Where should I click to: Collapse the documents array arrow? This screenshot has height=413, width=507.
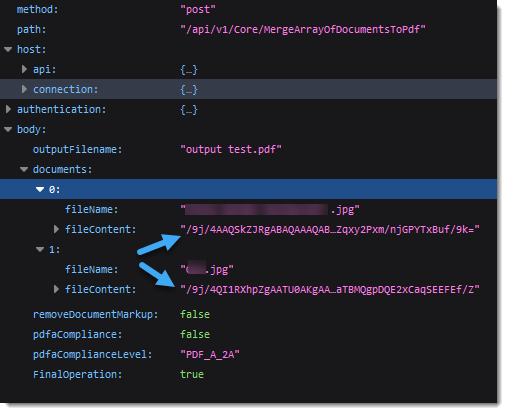pyautogui.click(x=24, y=170)
